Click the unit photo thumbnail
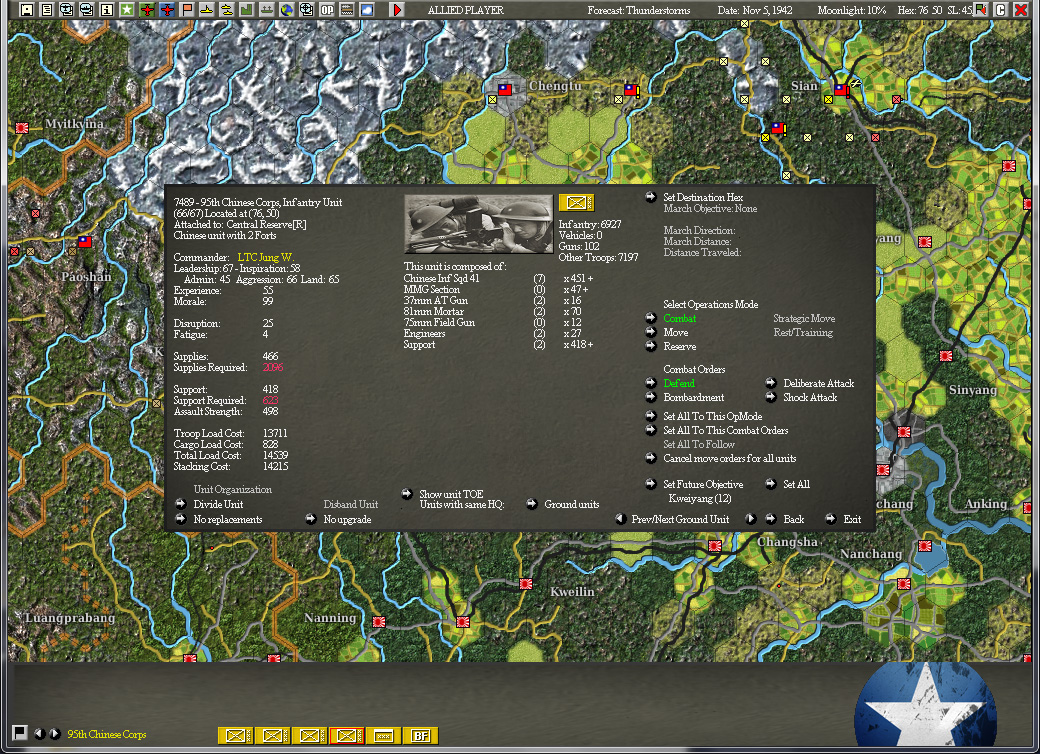Viewport: 1040px width, 754px height. (478, 224)
